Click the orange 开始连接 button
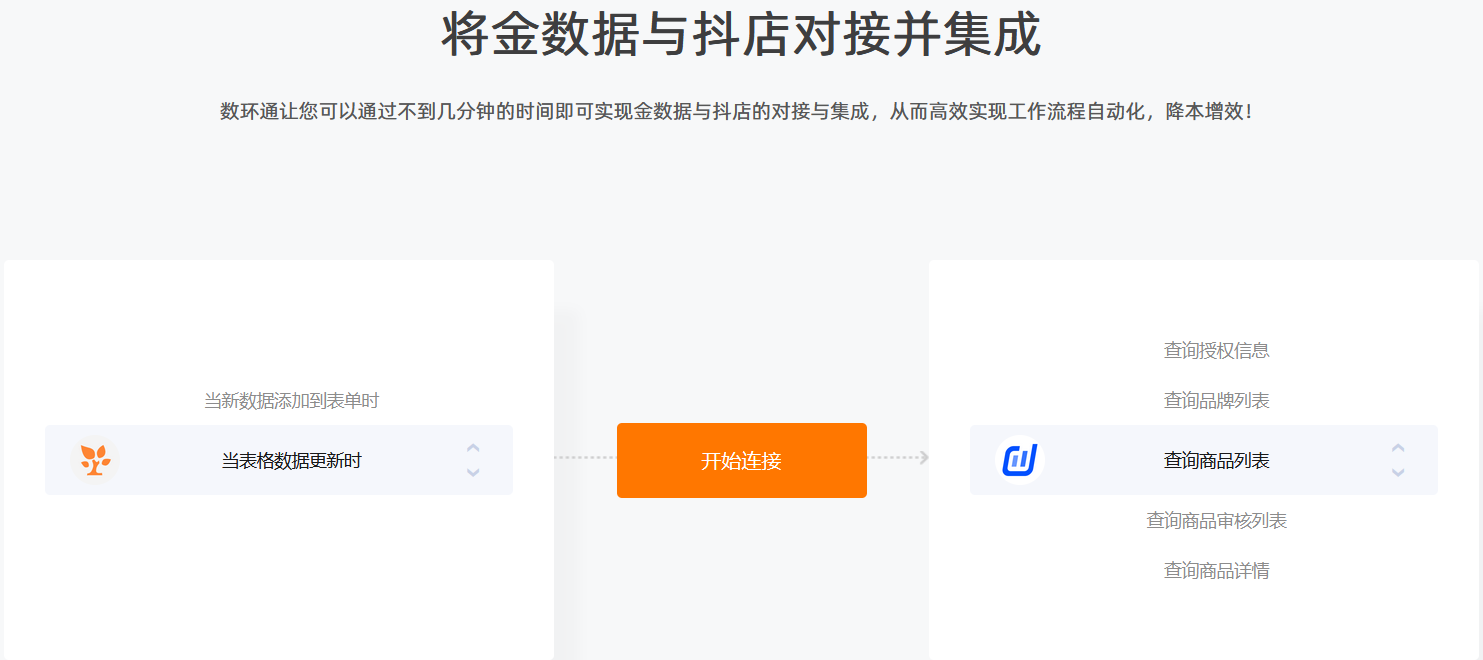The height and width of the screenshot is (660, 1483). tap(742, 460)
